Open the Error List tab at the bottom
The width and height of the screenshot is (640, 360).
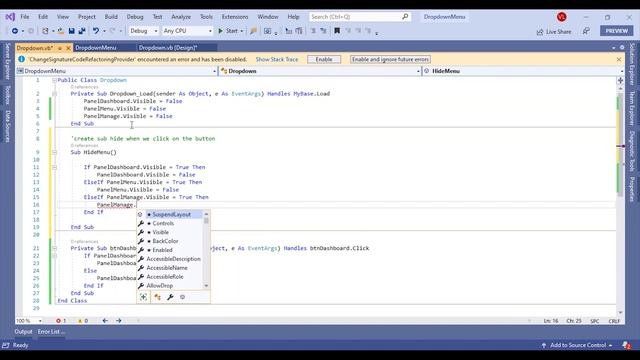point(51,332)
